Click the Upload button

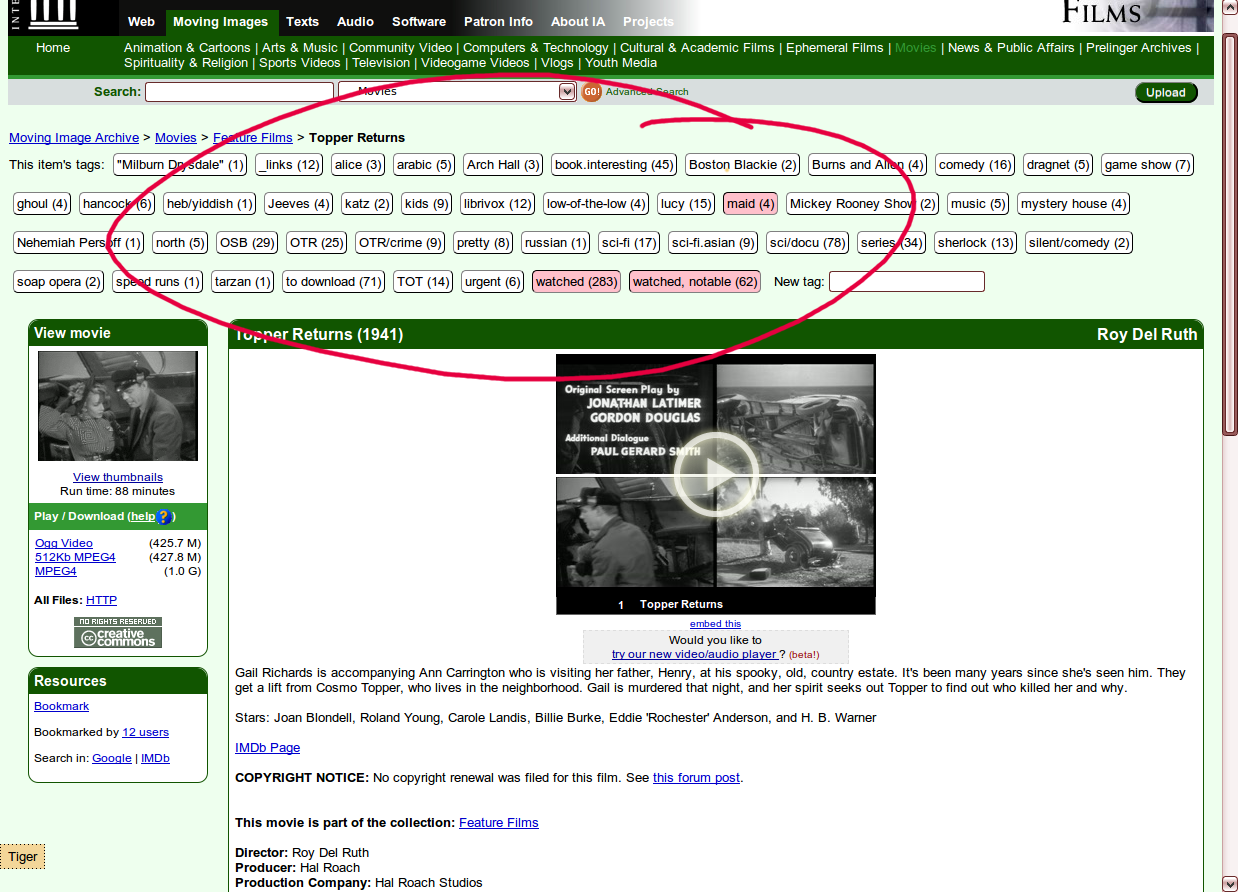[1166, 92]
